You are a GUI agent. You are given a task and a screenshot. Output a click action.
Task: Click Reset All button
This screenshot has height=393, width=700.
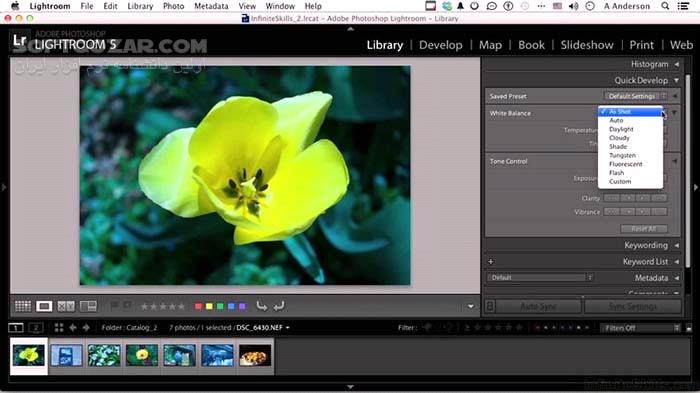pos(644,229)
